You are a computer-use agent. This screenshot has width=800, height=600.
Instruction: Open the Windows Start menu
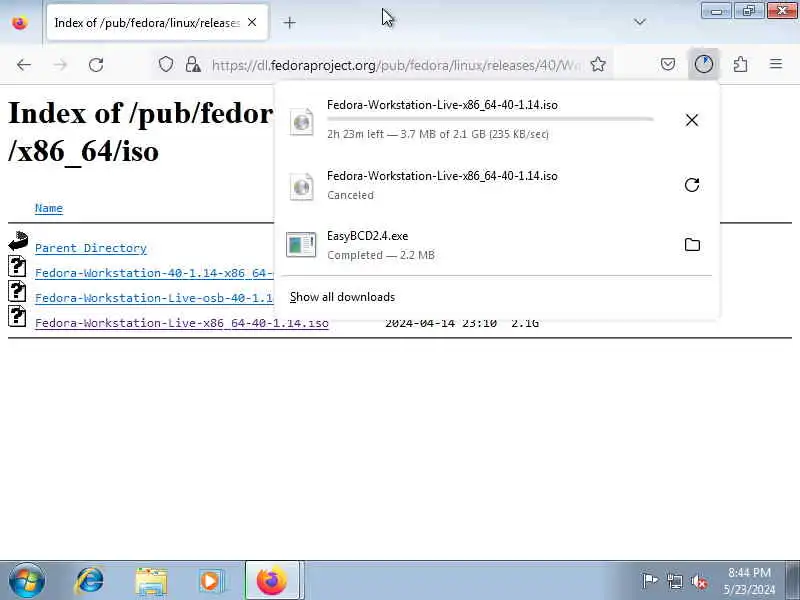(27, 580)
